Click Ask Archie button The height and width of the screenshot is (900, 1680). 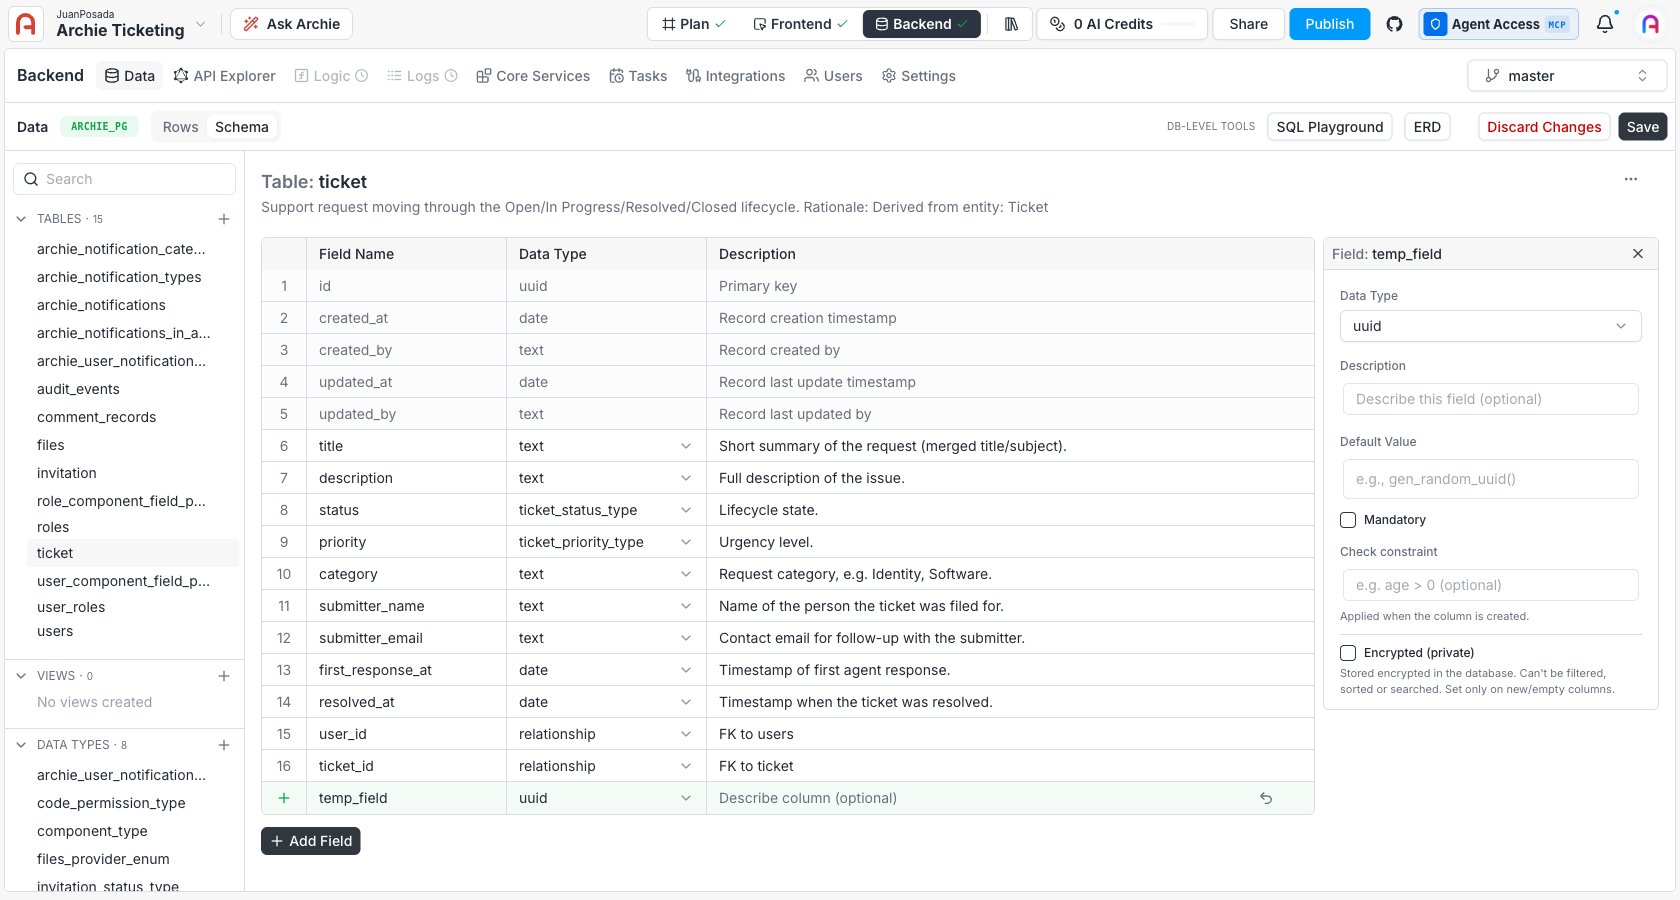[291, 24]
